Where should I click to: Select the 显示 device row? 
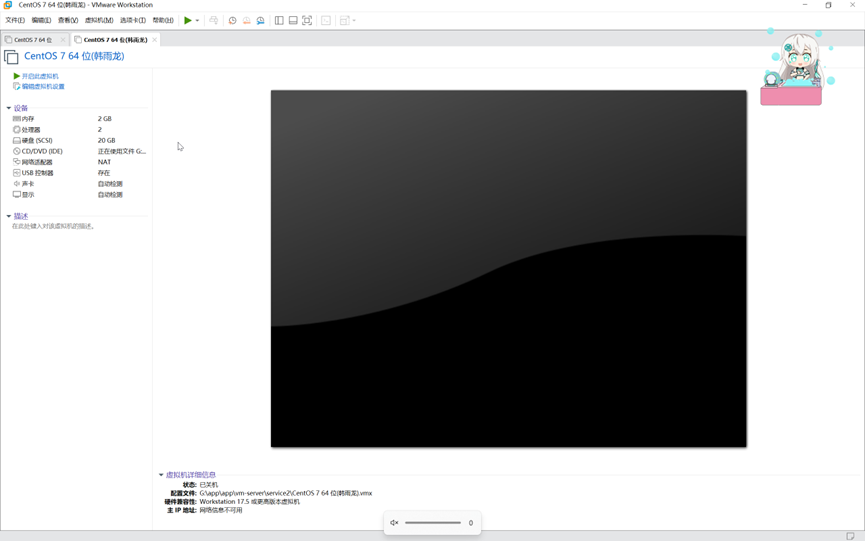pos(79,195)
